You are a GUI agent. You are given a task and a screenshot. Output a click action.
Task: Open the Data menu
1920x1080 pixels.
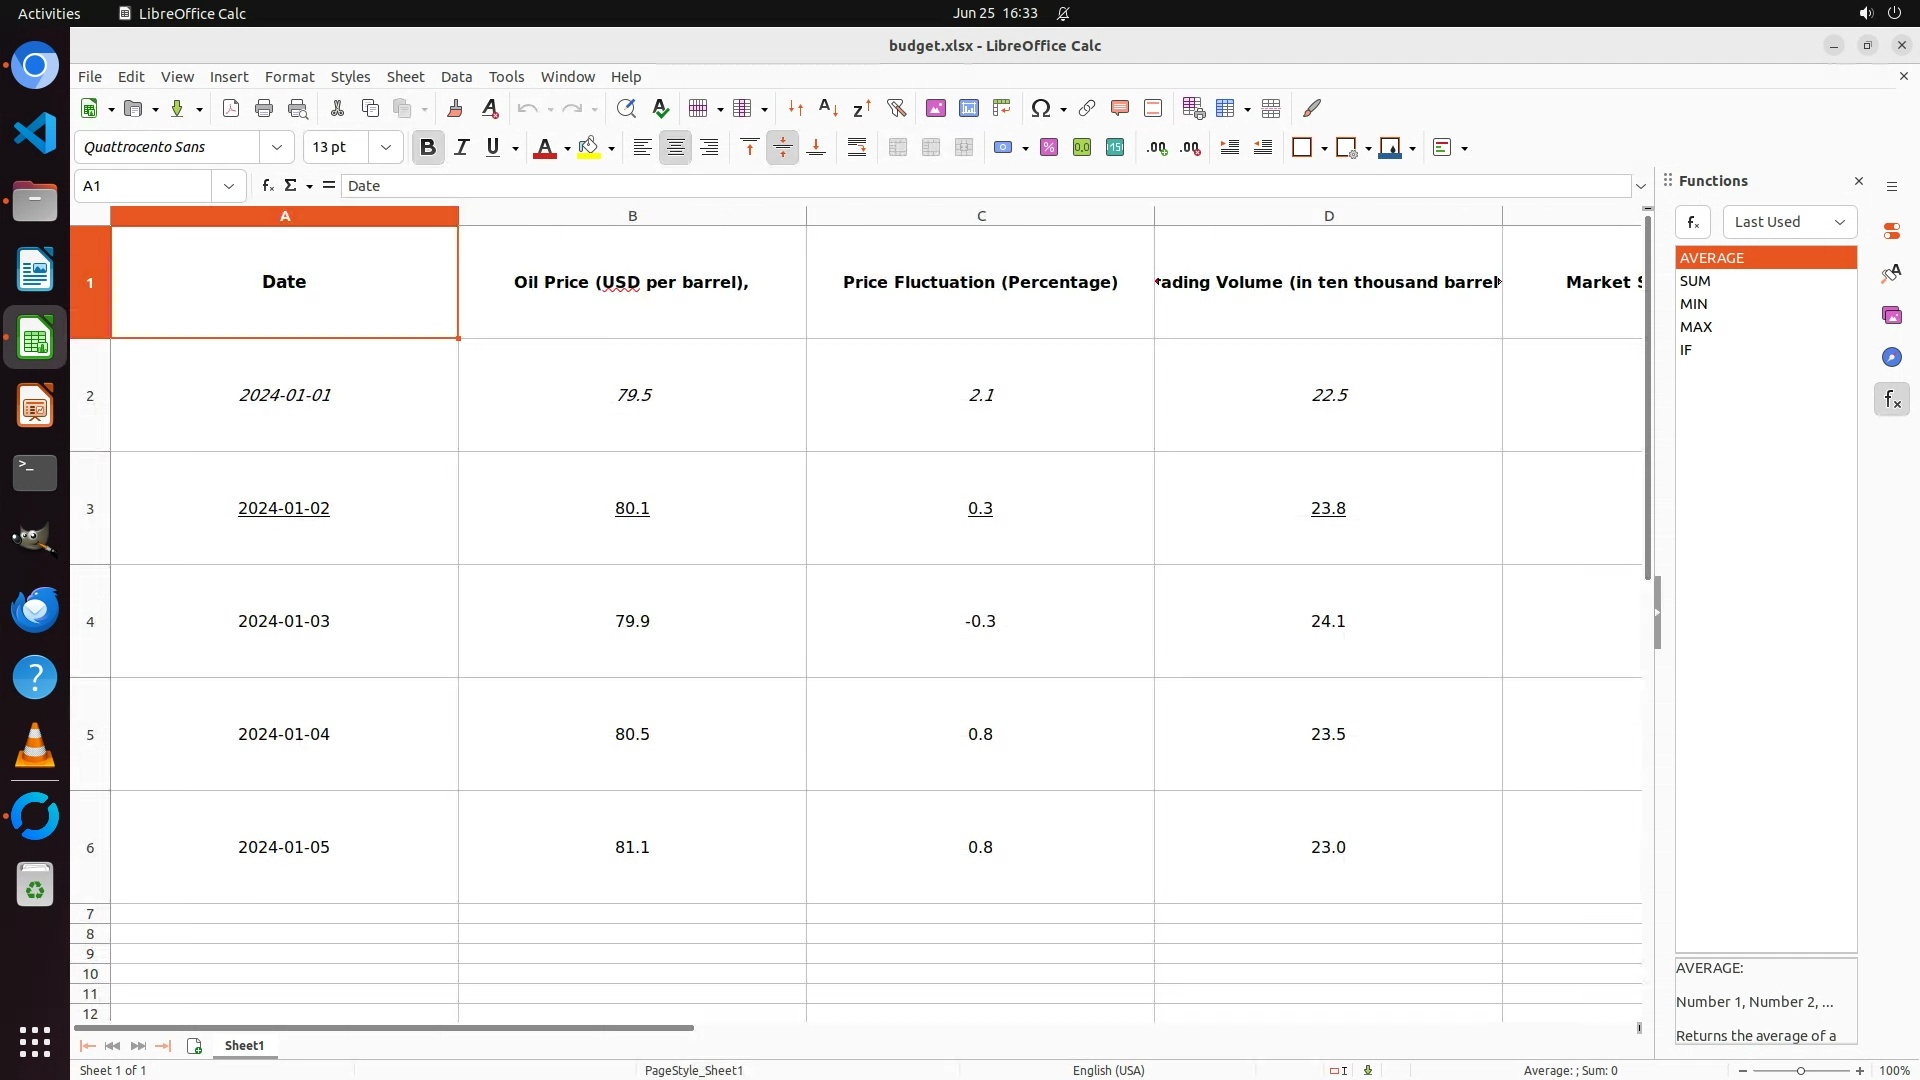[456, 77]
